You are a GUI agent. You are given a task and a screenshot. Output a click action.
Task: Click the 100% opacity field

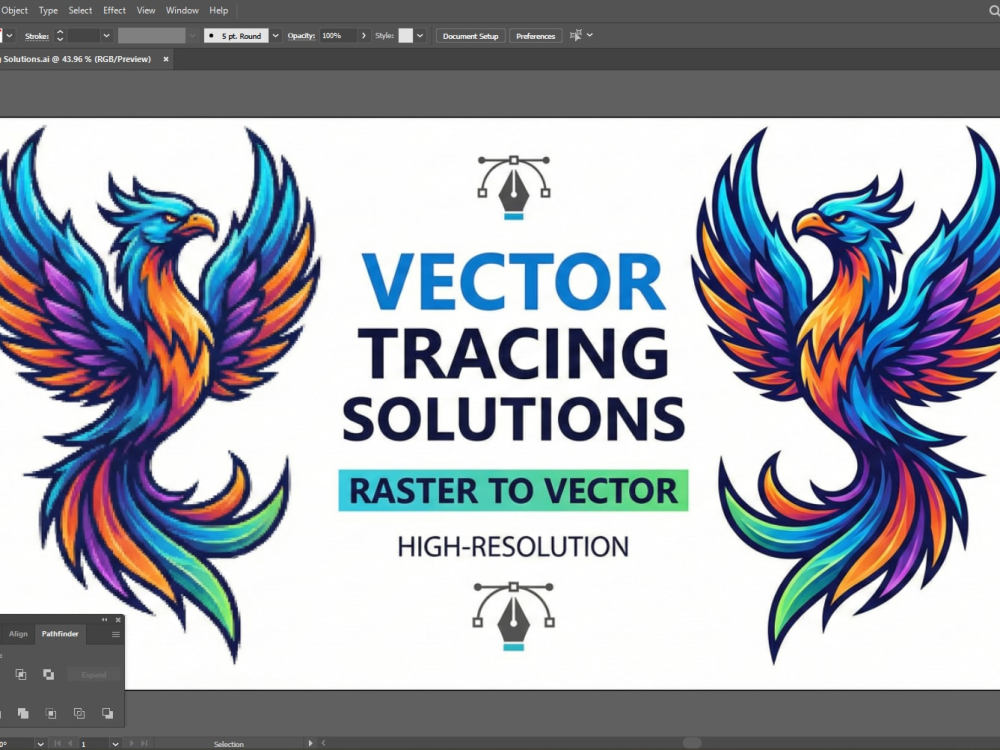pos(337,36)
